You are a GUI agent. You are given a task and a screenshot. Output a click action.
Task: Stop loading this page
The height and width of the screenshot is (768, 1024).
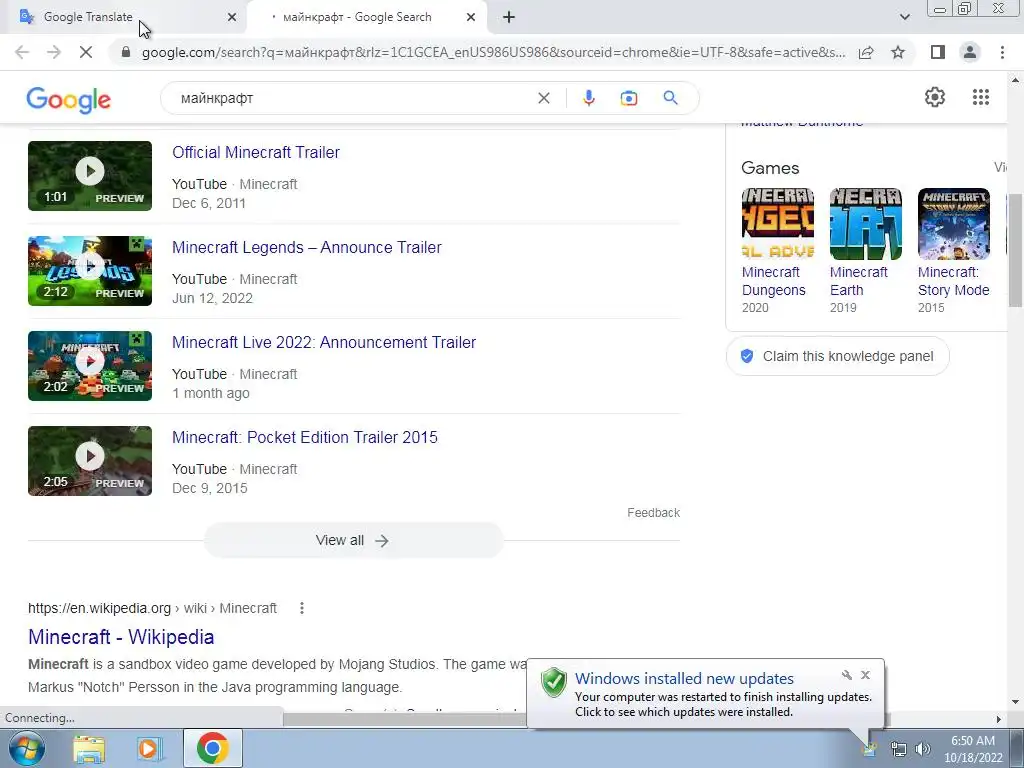86,52
